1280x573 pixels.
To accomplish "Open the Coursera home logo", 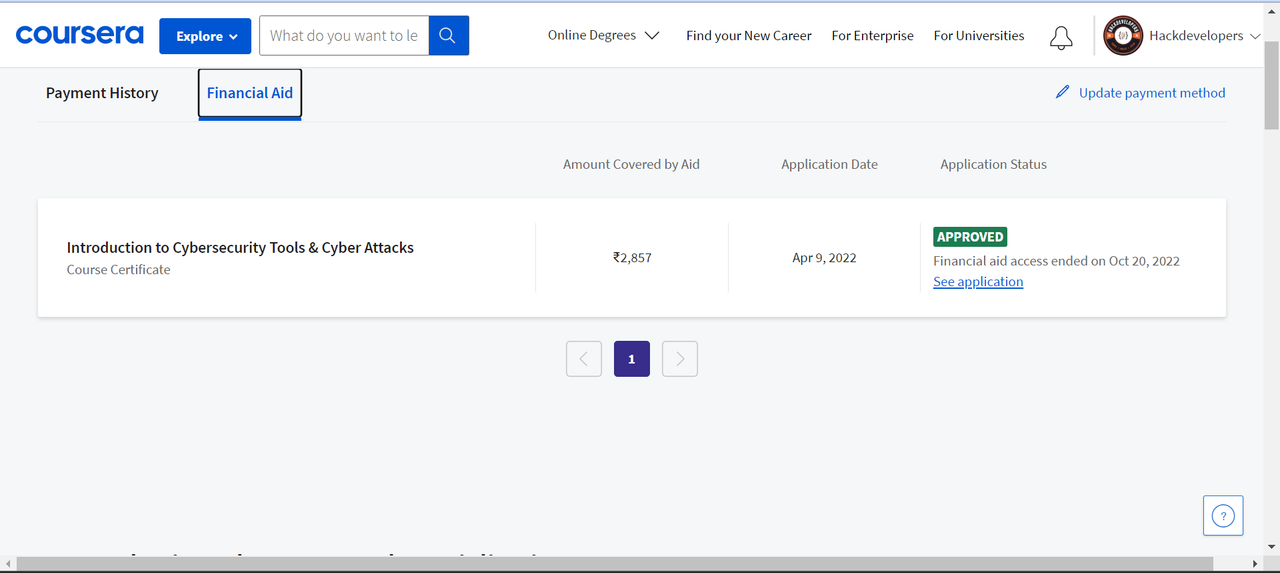I will click(x=80, y=35).
